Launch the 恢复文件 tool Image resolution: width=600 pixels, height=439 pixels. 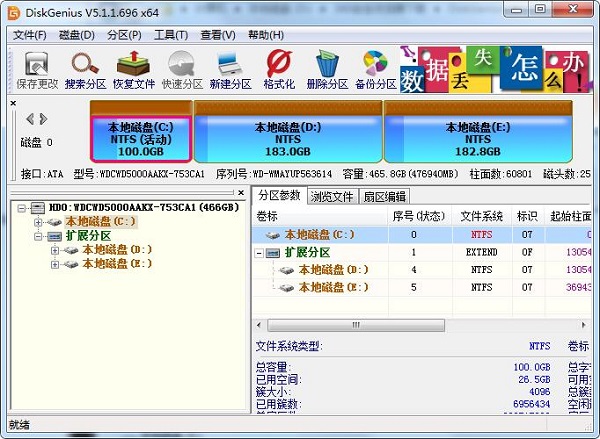(x=134, y=70)
